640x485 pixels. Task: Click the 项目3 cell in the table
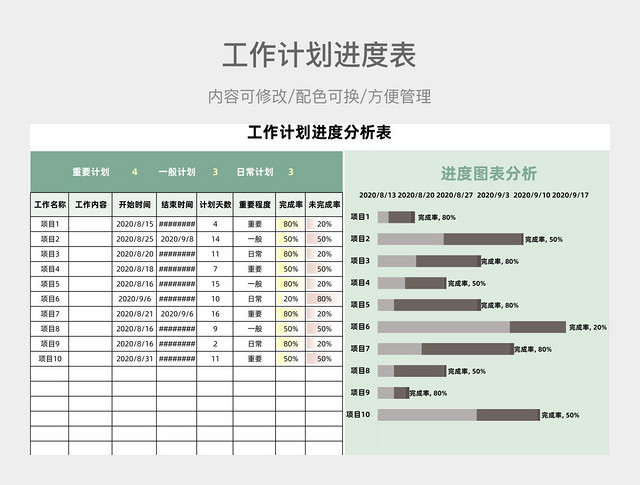(x=50, y=254)
